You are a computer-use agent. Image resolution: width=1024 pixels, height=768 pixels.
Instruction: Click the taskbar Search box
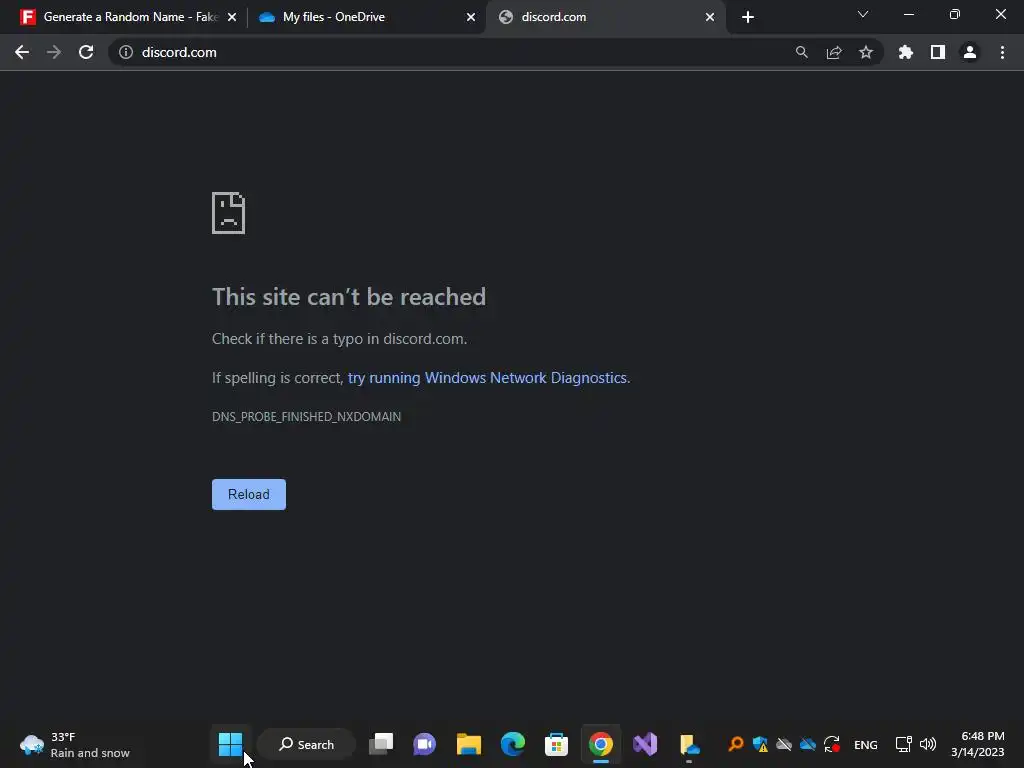coord(306,744)
